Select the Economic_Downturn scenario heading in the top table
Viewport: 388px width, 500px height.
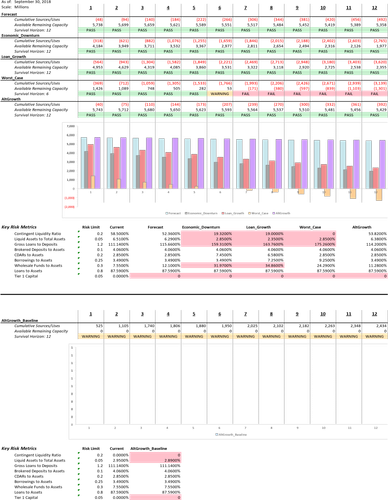click(x=20, y=35)
